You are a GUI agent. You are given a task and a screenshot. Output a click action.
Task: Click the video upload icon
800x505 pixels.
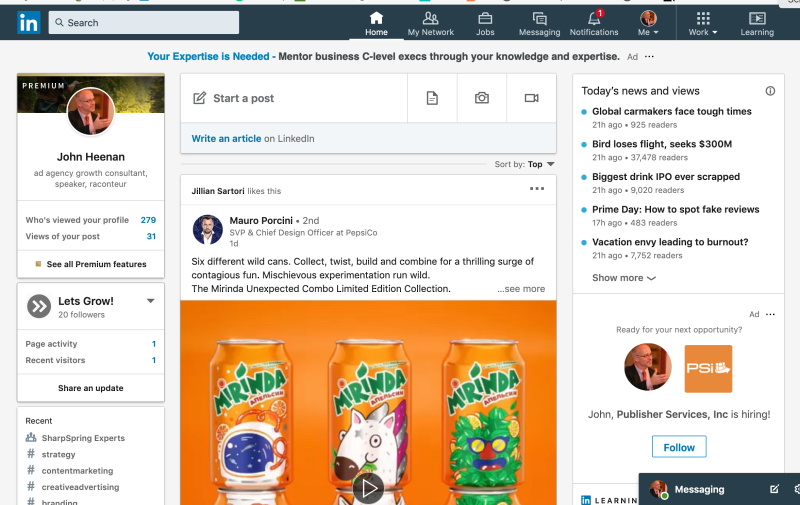pos(532,98)
